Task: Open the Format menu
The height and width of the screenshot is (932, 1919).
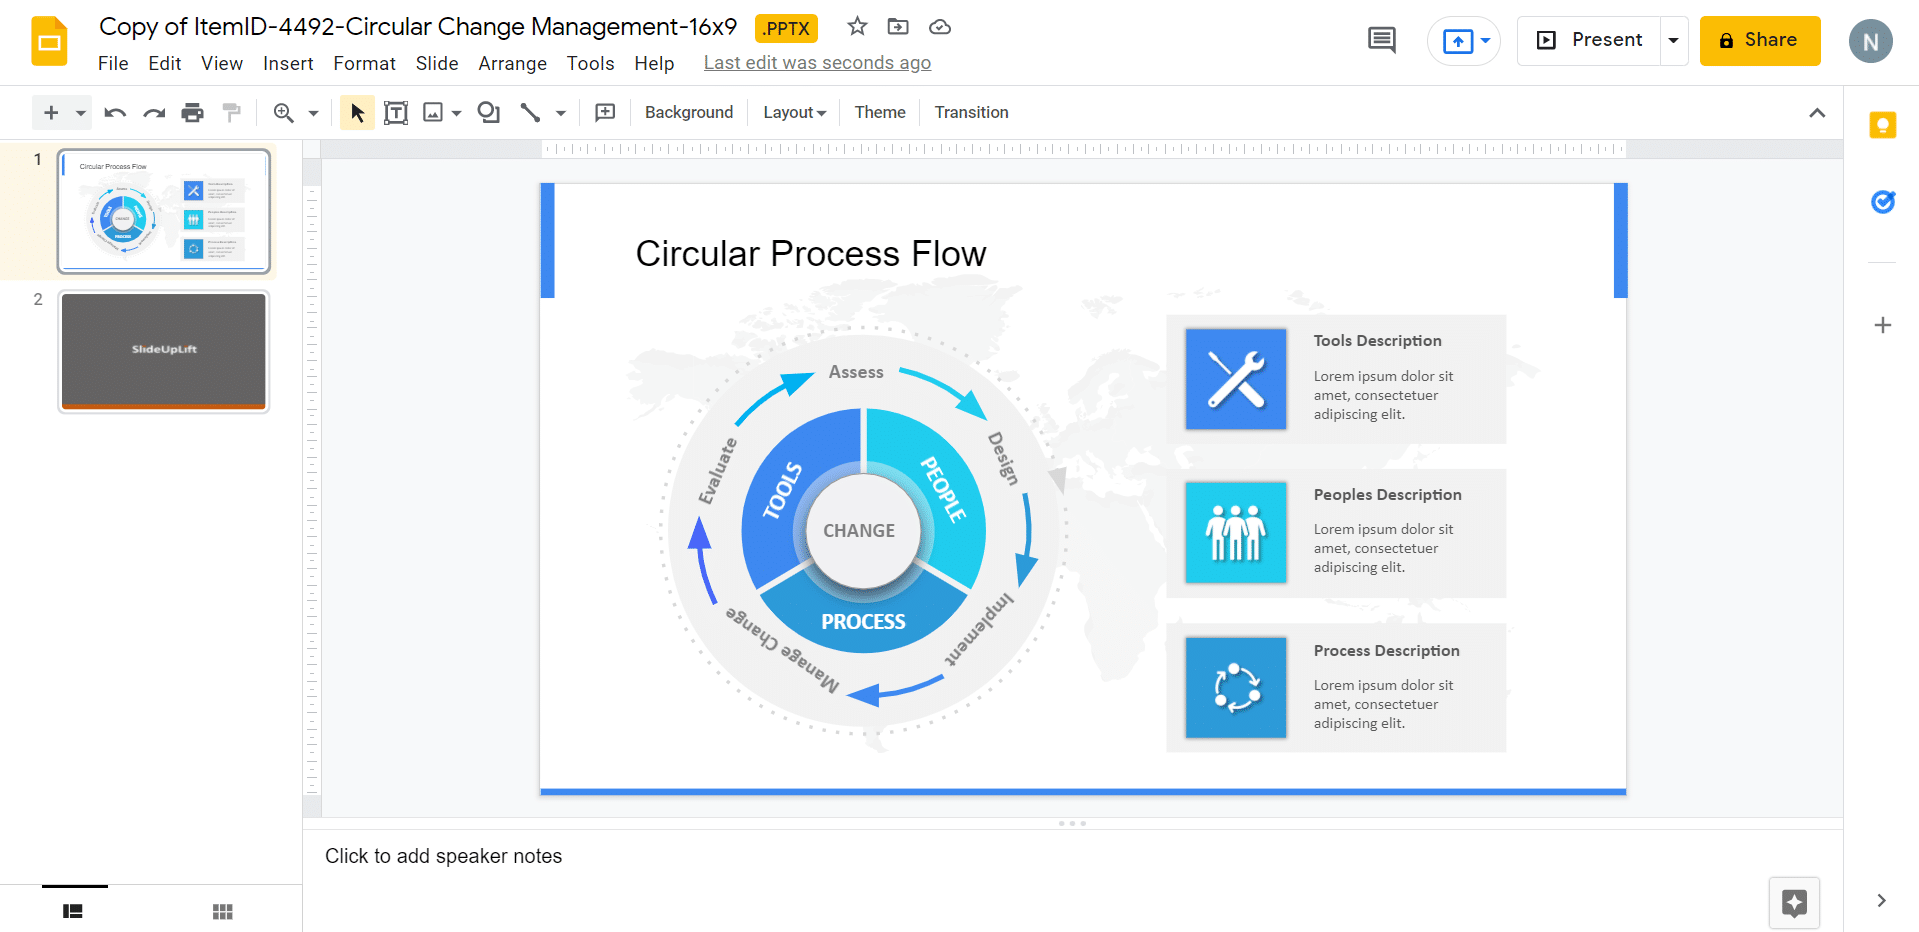Action: click(x=364, y=63)
